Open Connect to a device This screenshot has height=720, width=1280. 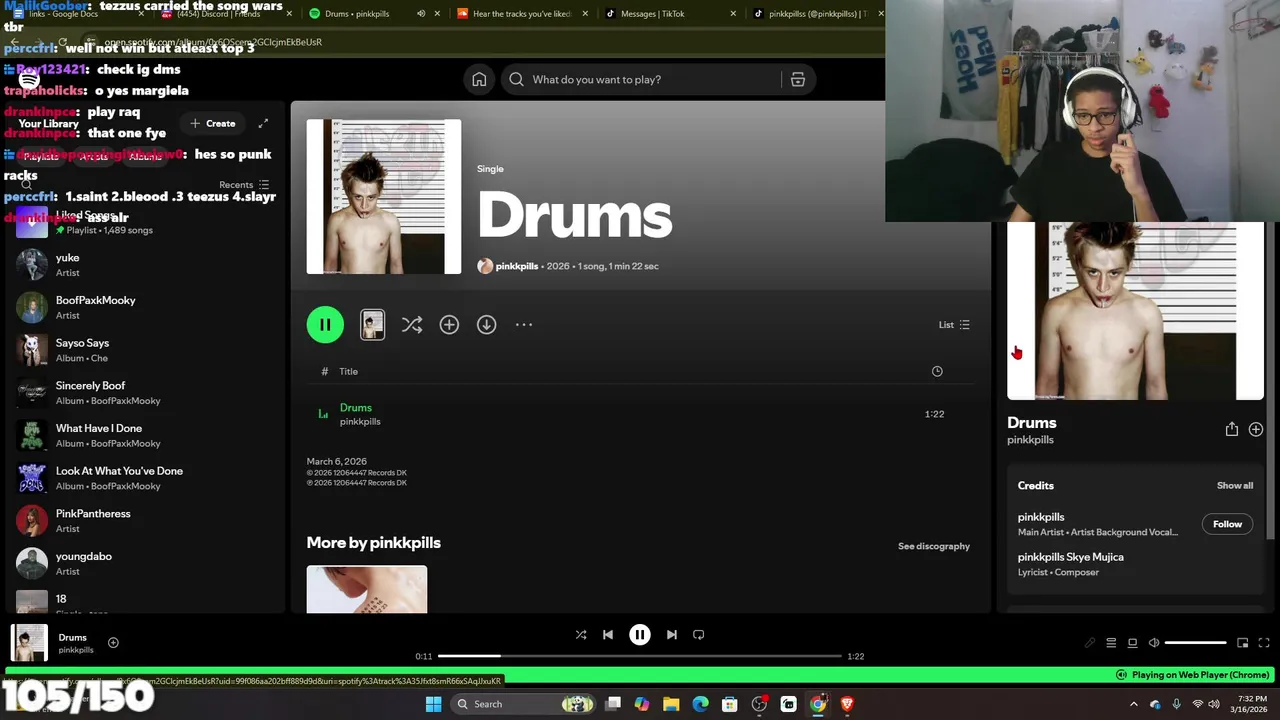(x=1133, y=643)
